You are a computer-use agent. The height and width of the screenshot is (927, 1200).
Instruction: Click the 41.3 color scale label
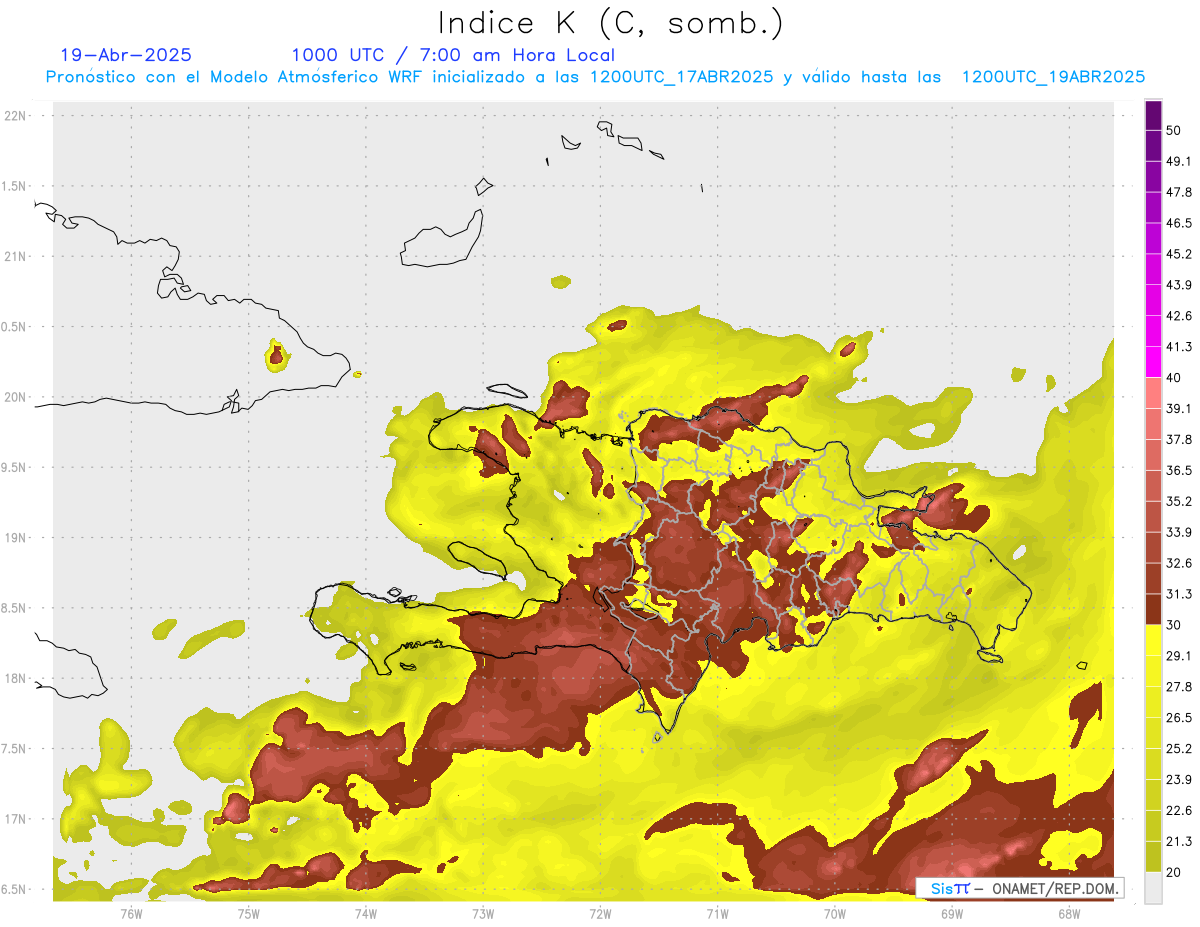[x=1180, y=347]
